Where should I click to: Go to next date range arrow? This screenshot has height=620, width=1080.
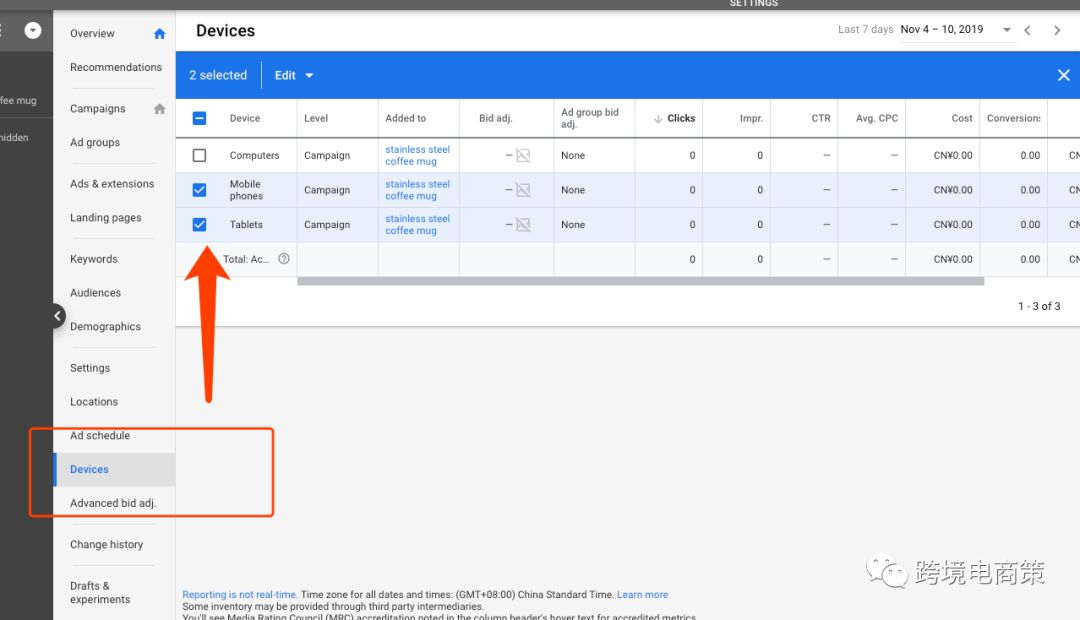click(x=1057, y=30)
